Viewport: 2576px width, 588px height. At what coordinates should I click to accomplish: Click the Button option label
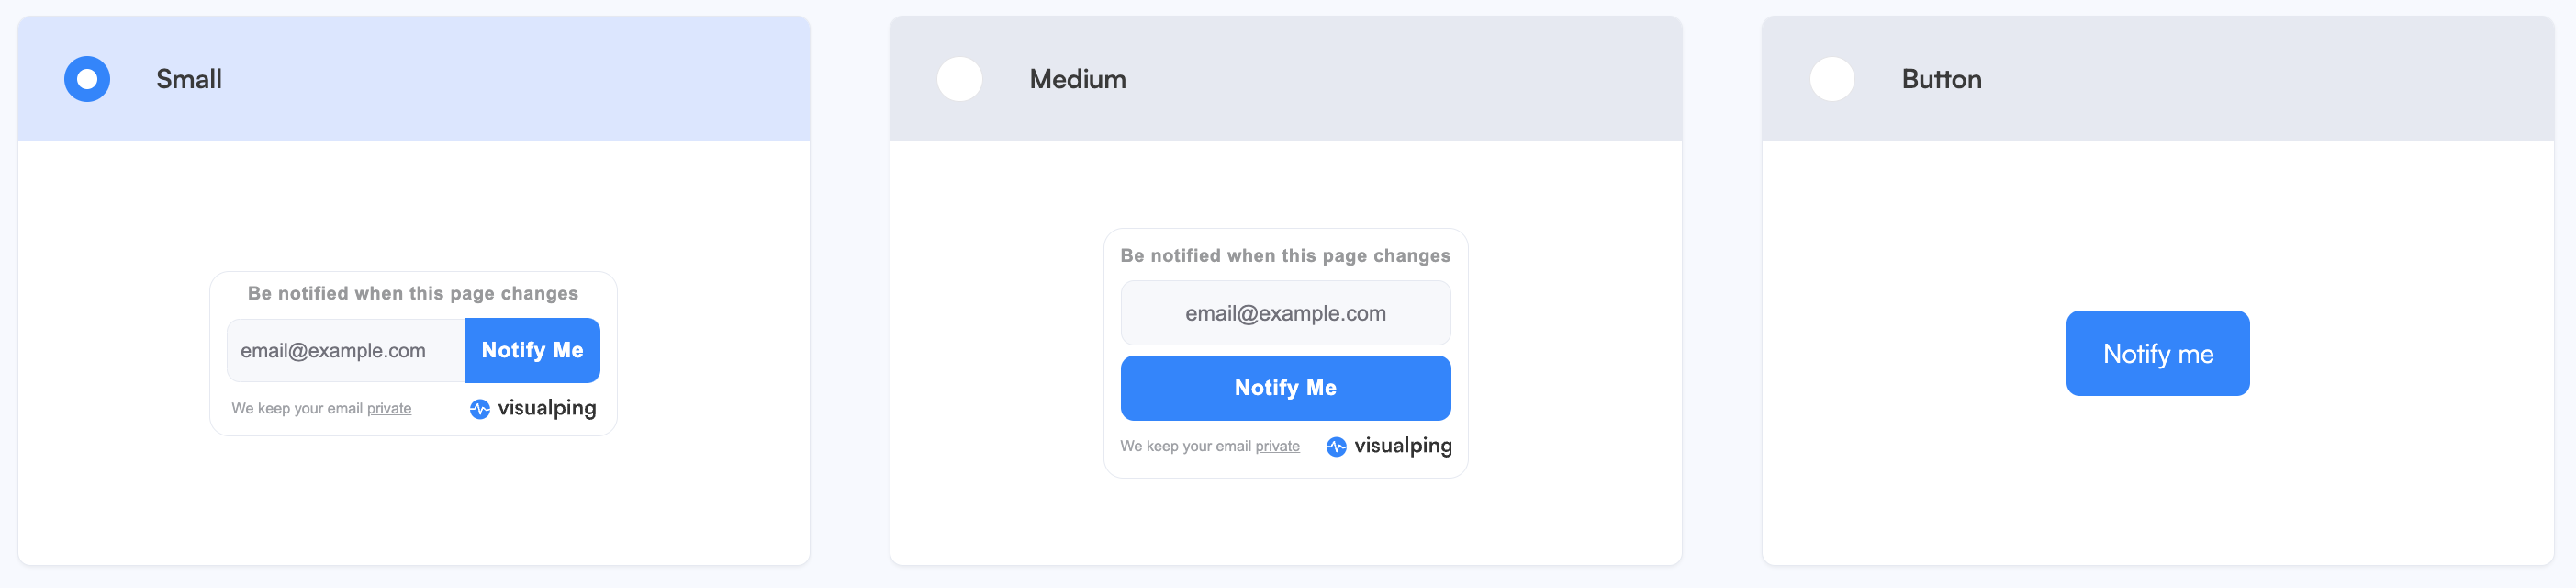coord(1942,79)
